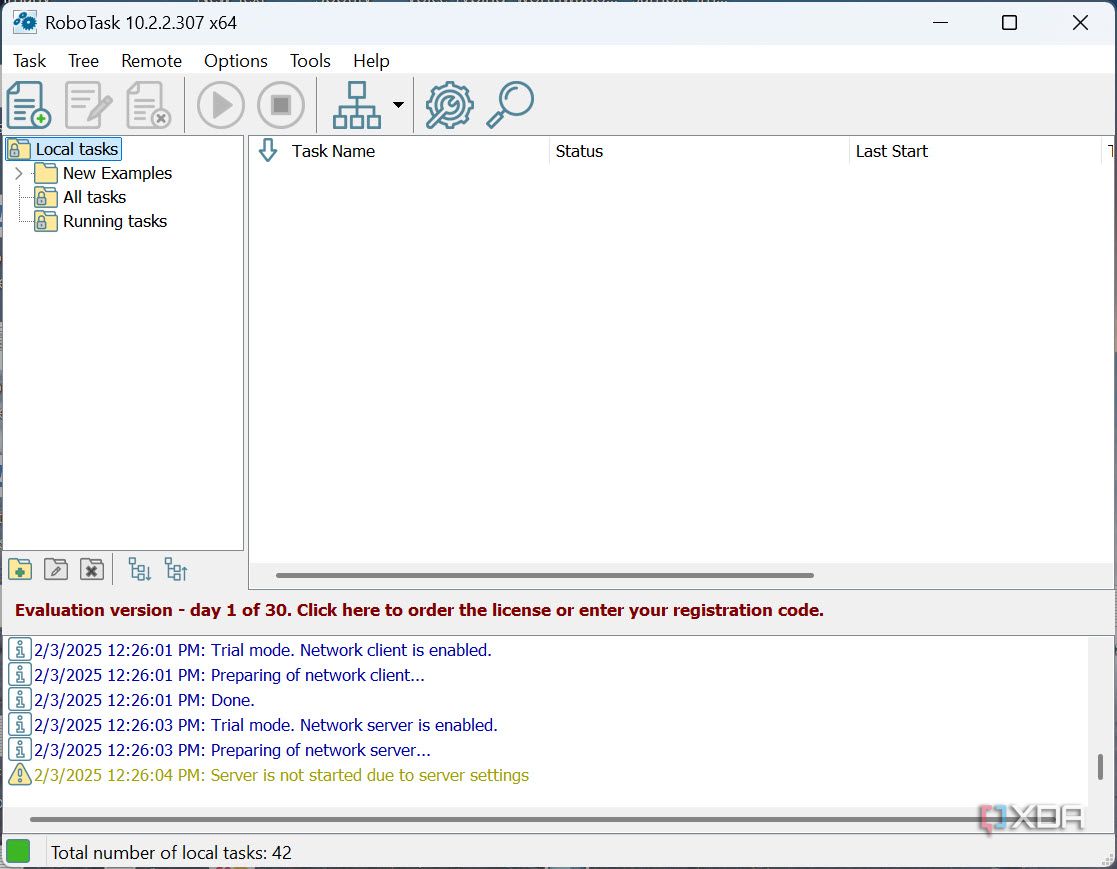Click the search magnifier icon
The height and width of the screenshot is (869, 1117).
click(x=510, y=104)
